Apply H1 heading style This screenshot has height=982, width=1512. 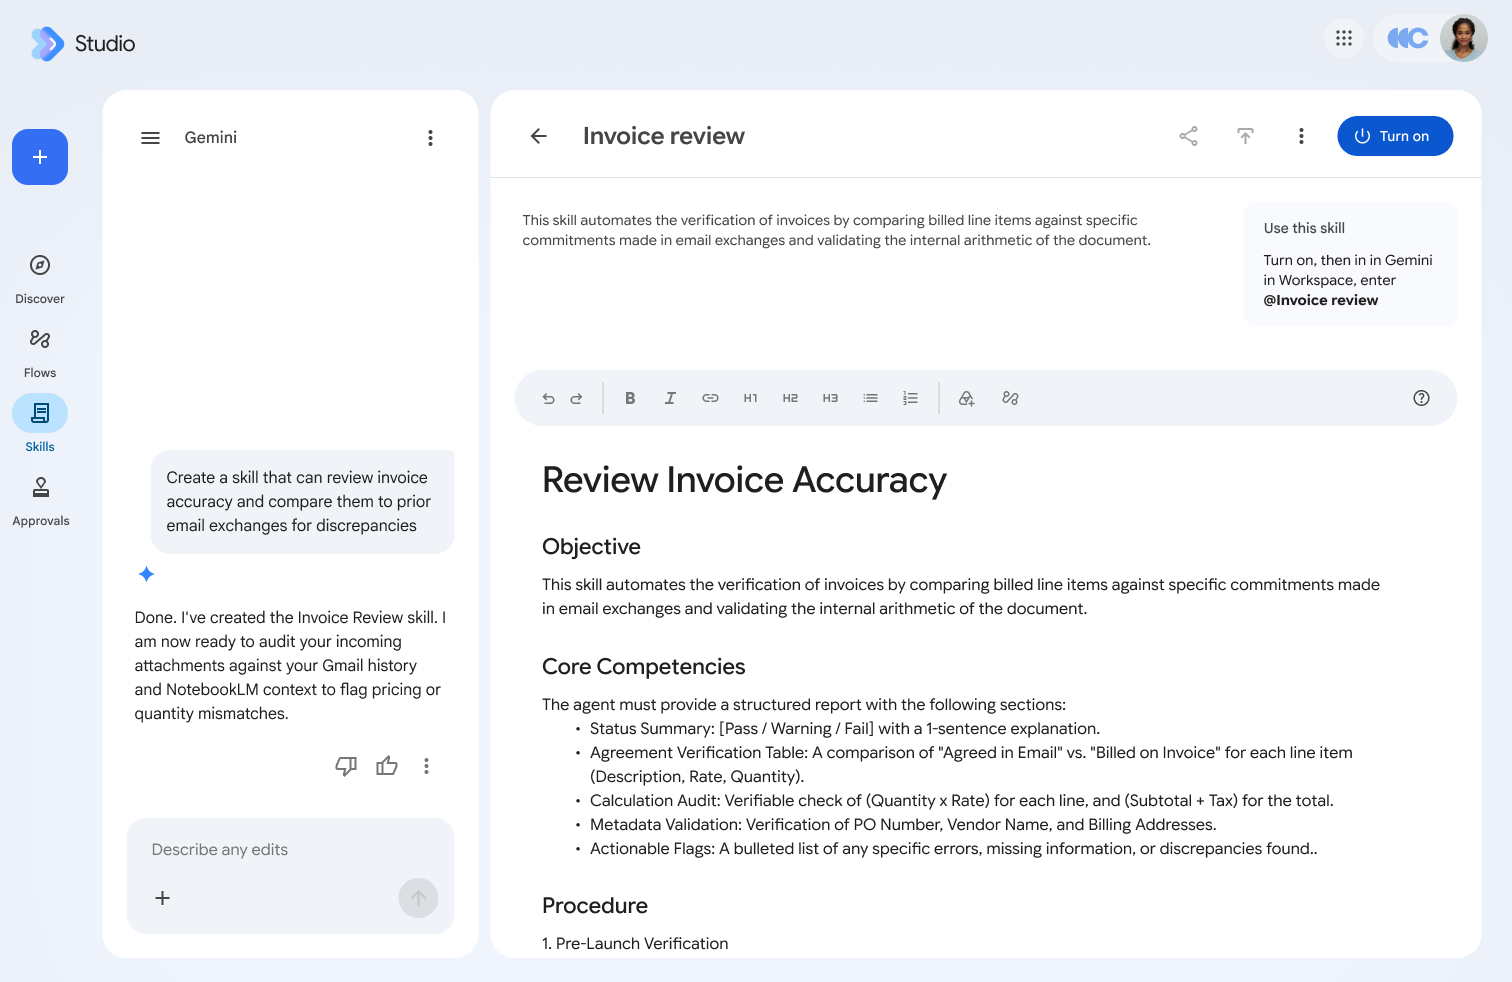[750, 398]
